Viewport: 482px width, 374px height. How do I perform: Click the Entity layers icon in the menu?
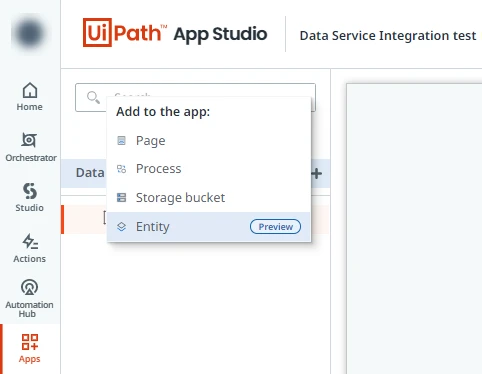[121, 227]
